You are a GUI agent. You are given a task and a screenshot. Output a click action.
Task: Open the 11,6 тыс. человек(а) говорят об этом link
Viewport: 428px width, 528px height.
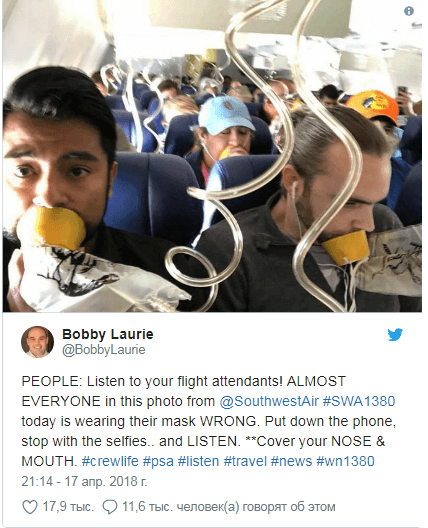[x=229, y=507]
